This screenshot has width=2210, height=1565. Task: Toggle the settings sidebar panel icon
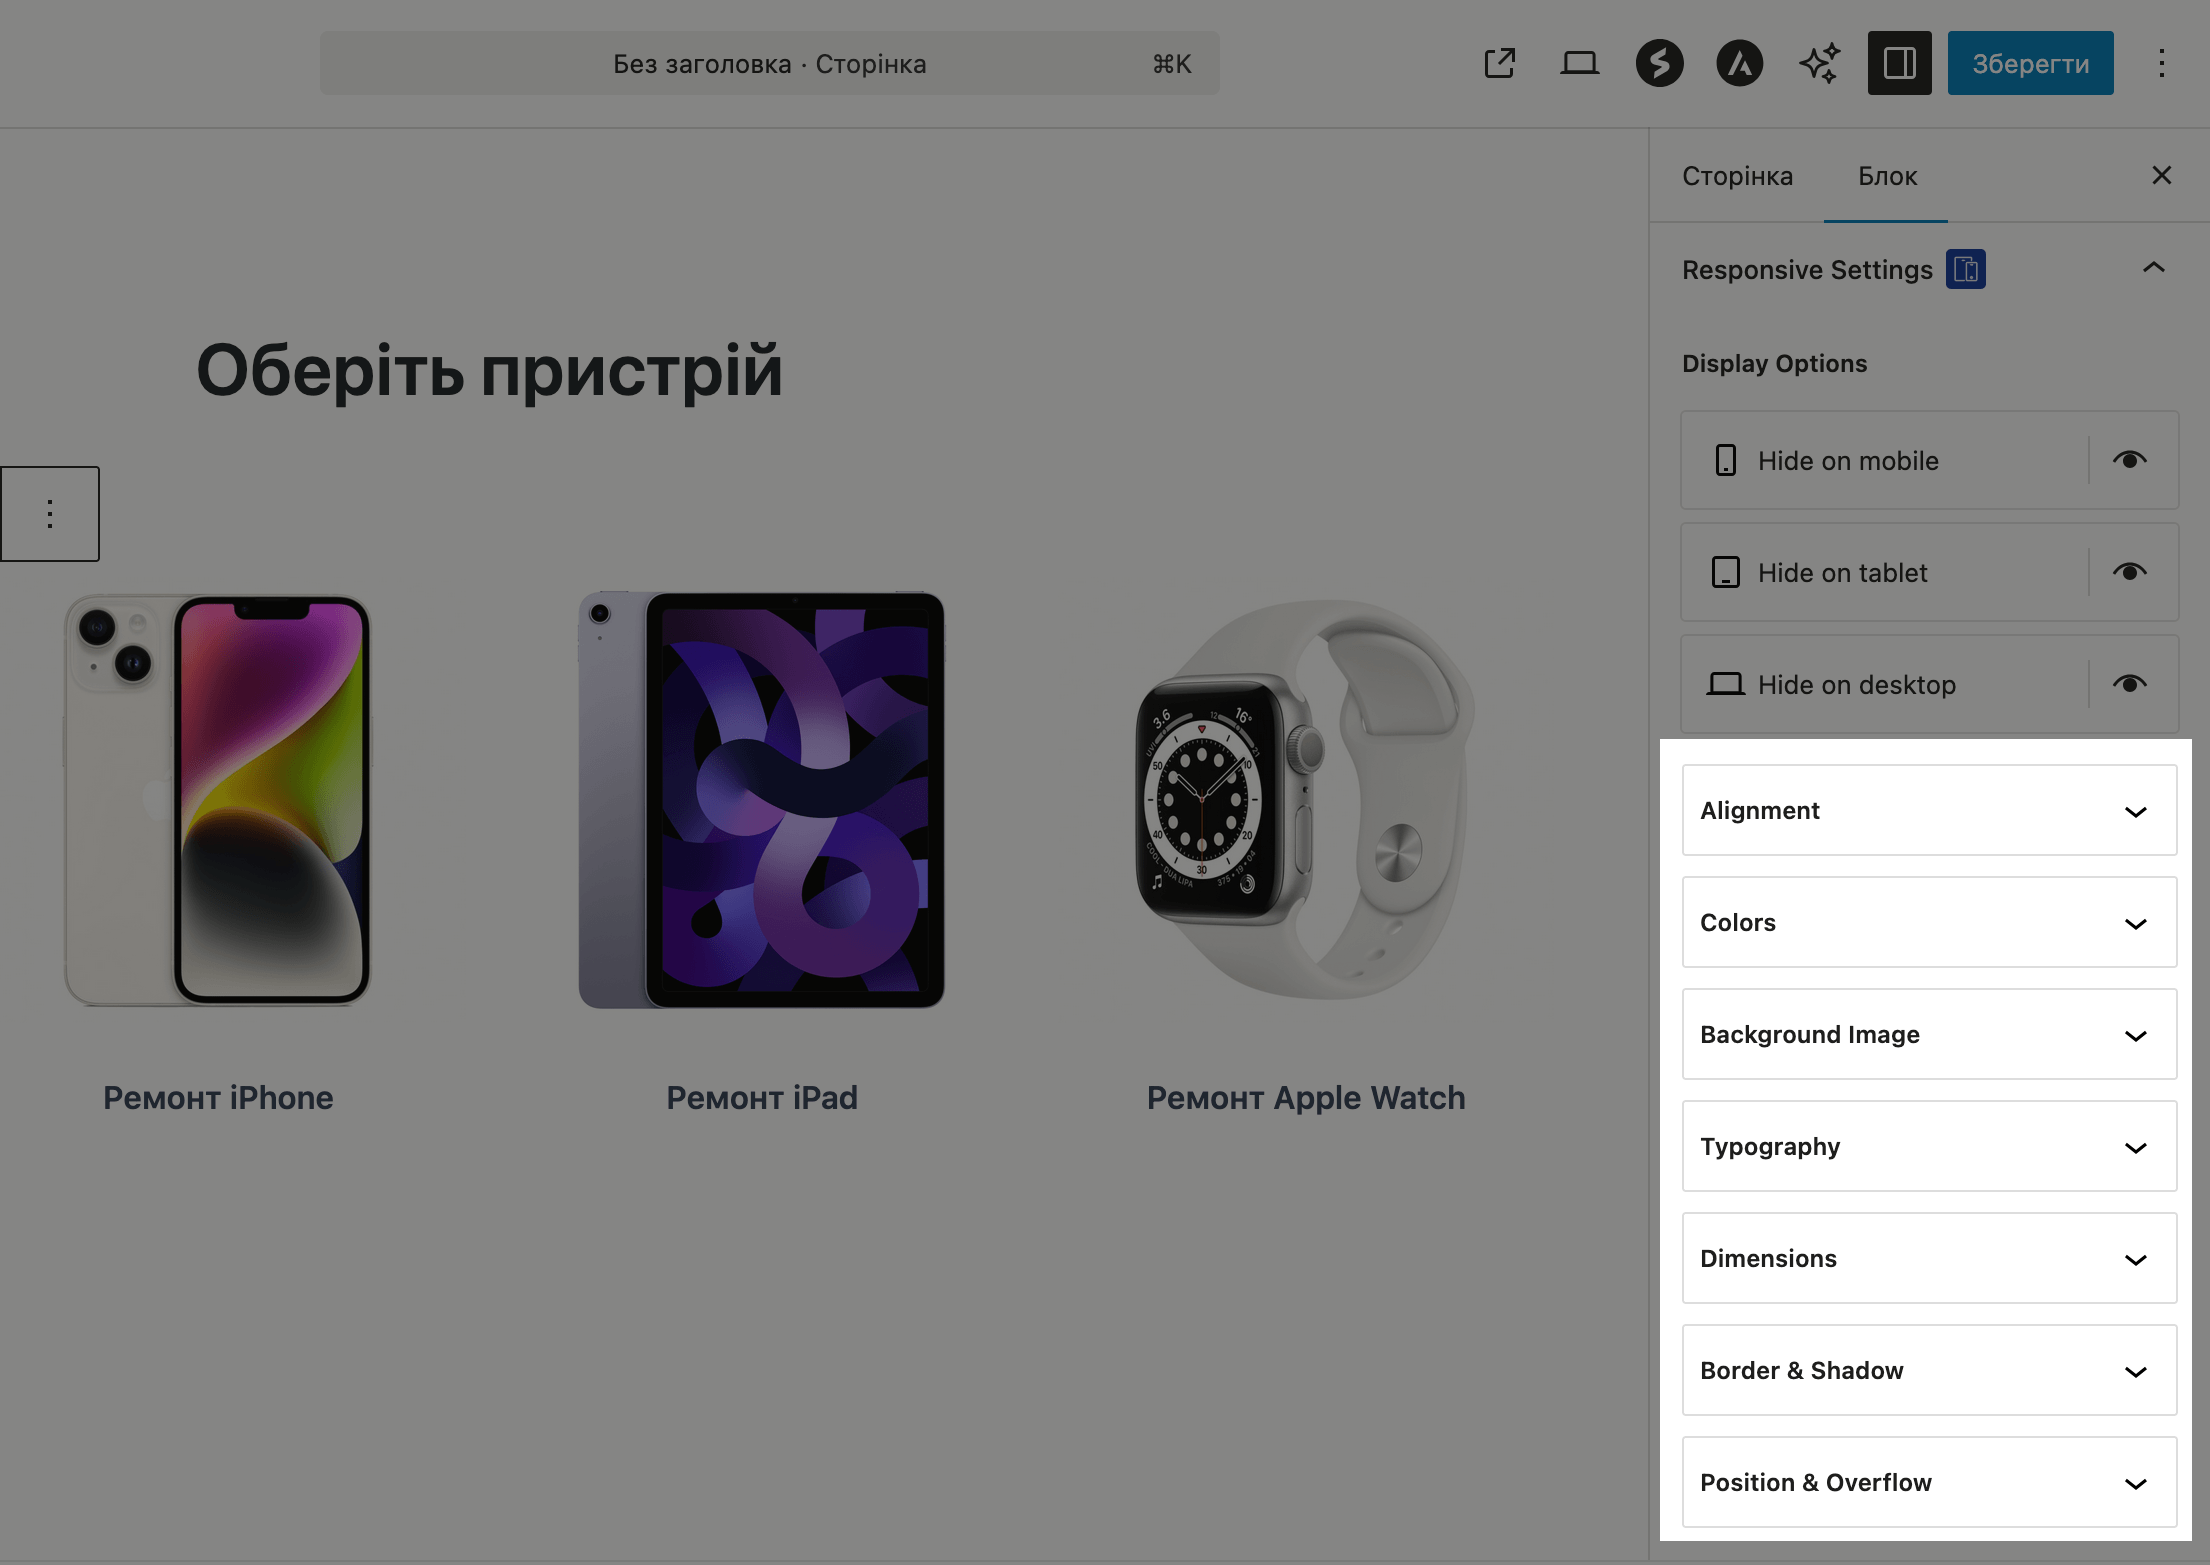pyautogui.click(x=1899, y=63)
